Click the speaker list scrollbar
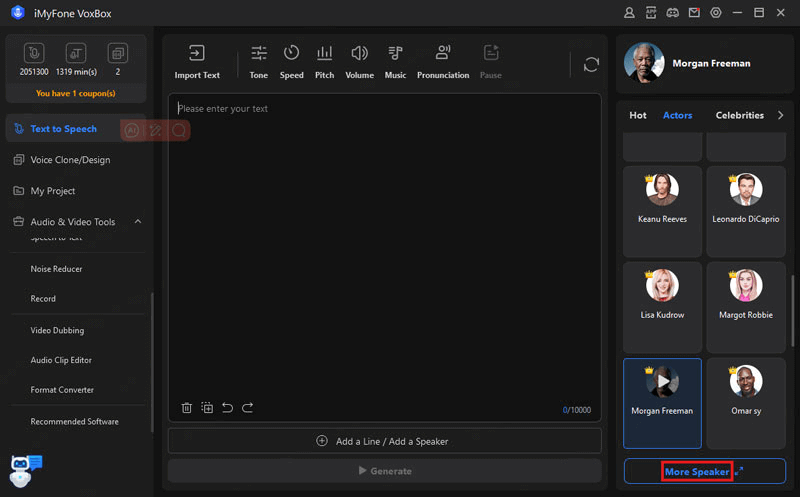 792,311
